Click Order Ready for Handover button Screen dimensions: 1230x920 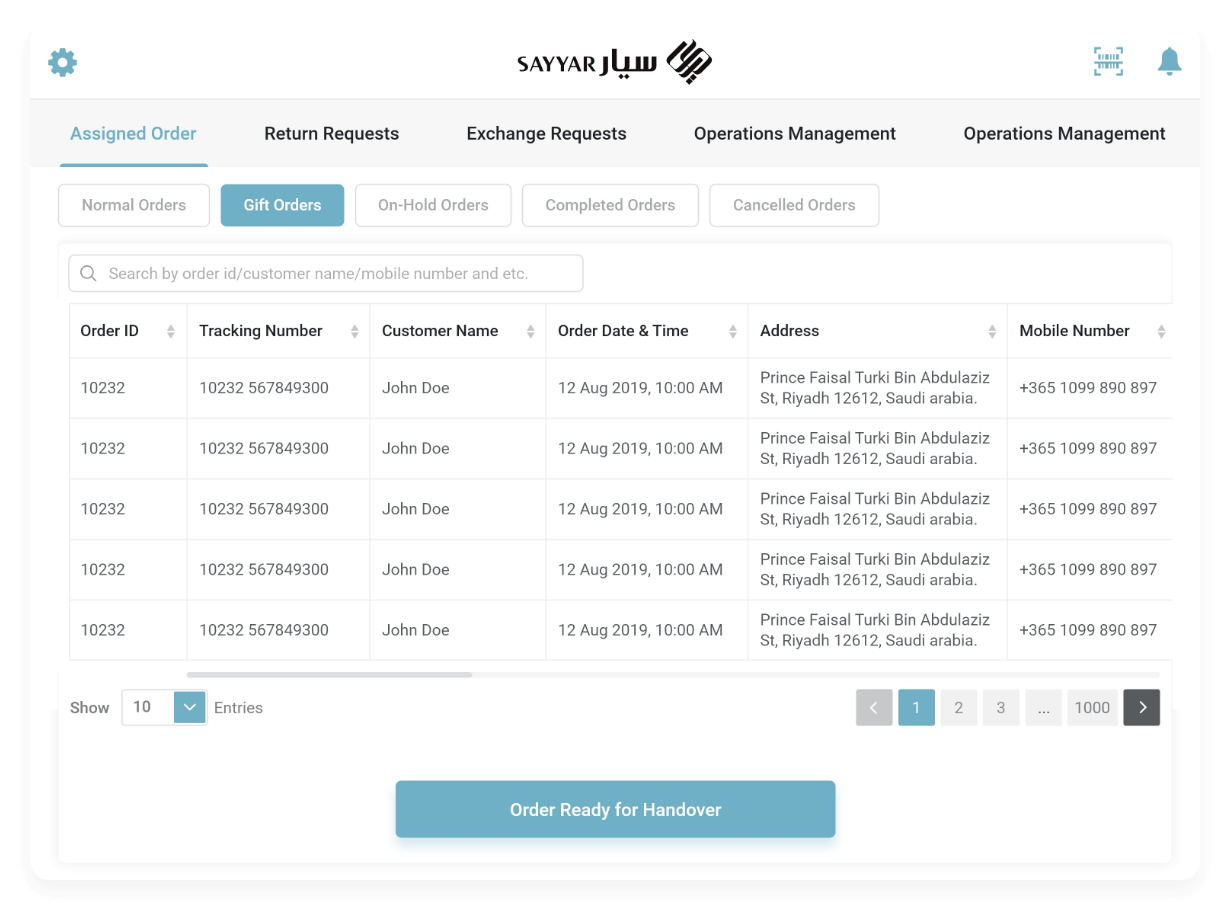tap(615, 809)
